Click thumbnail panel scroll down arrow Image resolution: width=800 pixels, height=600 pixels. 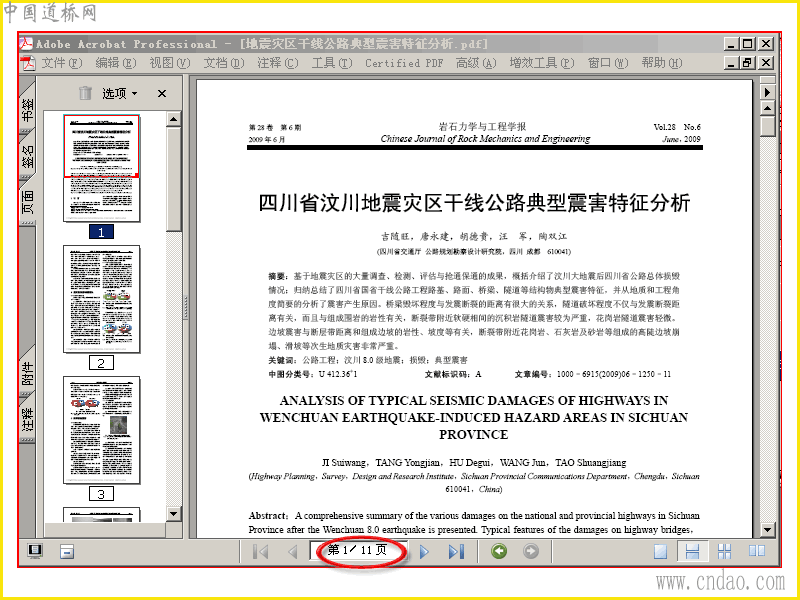(x=173, y=514)
